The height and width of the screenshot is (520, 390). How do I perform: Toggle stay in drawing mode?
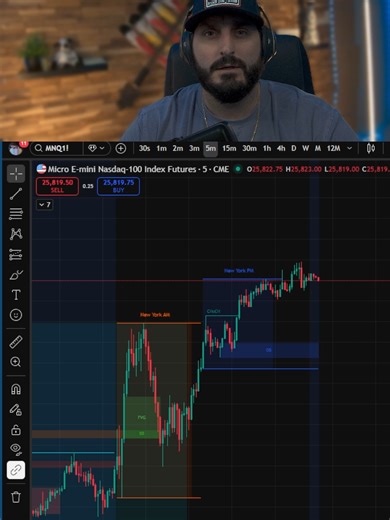(x=16, y=410)
